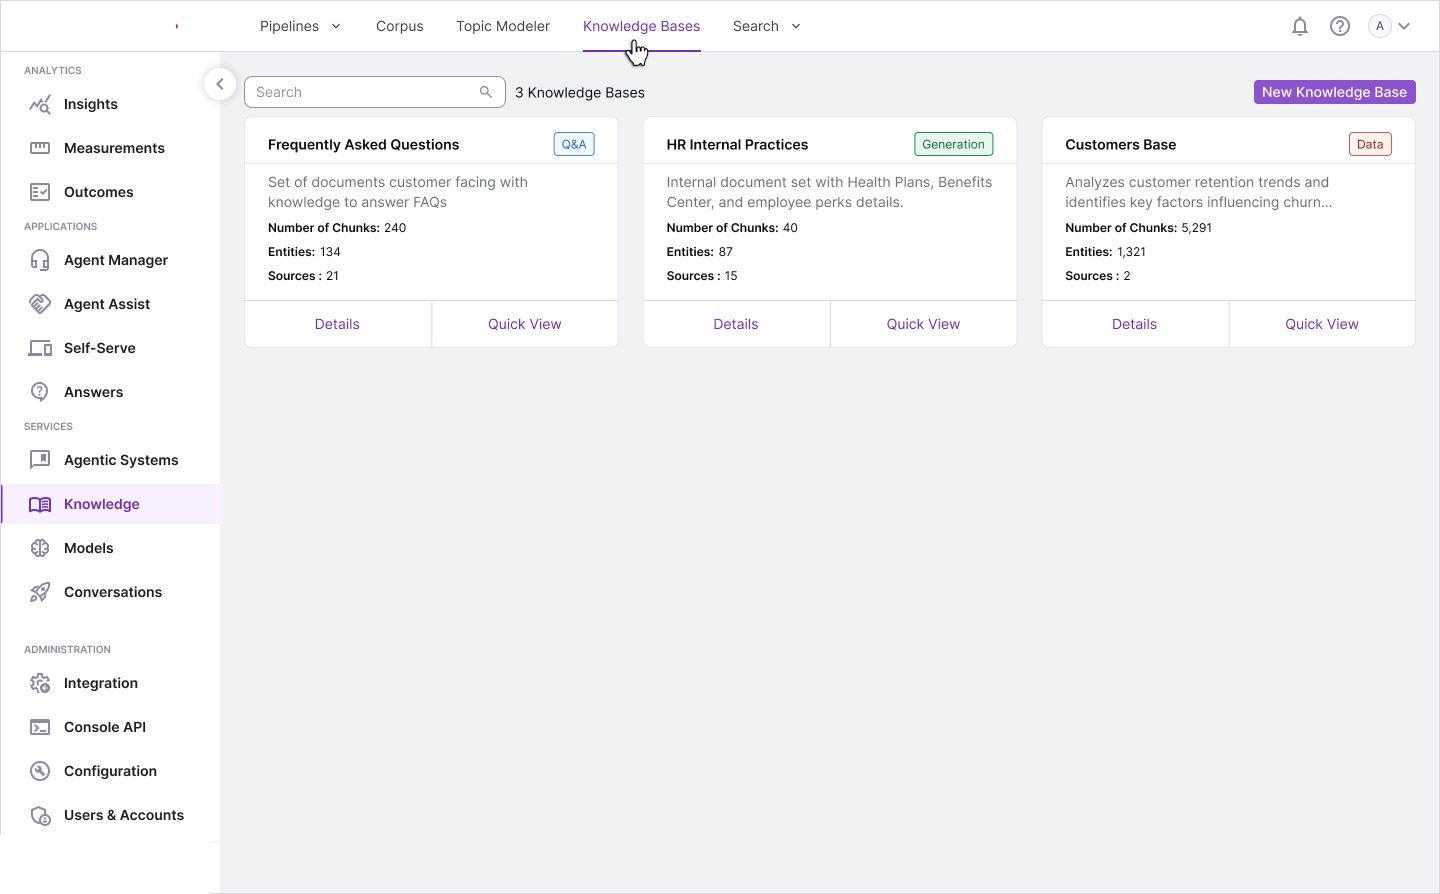Switch to the Topic Modeler tab
The width and height of the screenshot is (1440, 894).
click(503, 27)
